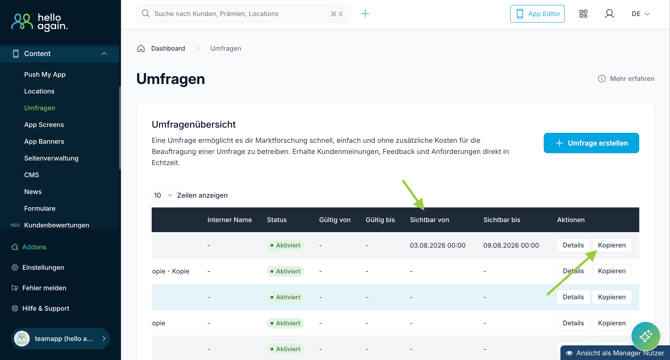
Task: Open Seitenverwaltung in sidebar
Action: [51, 158]
